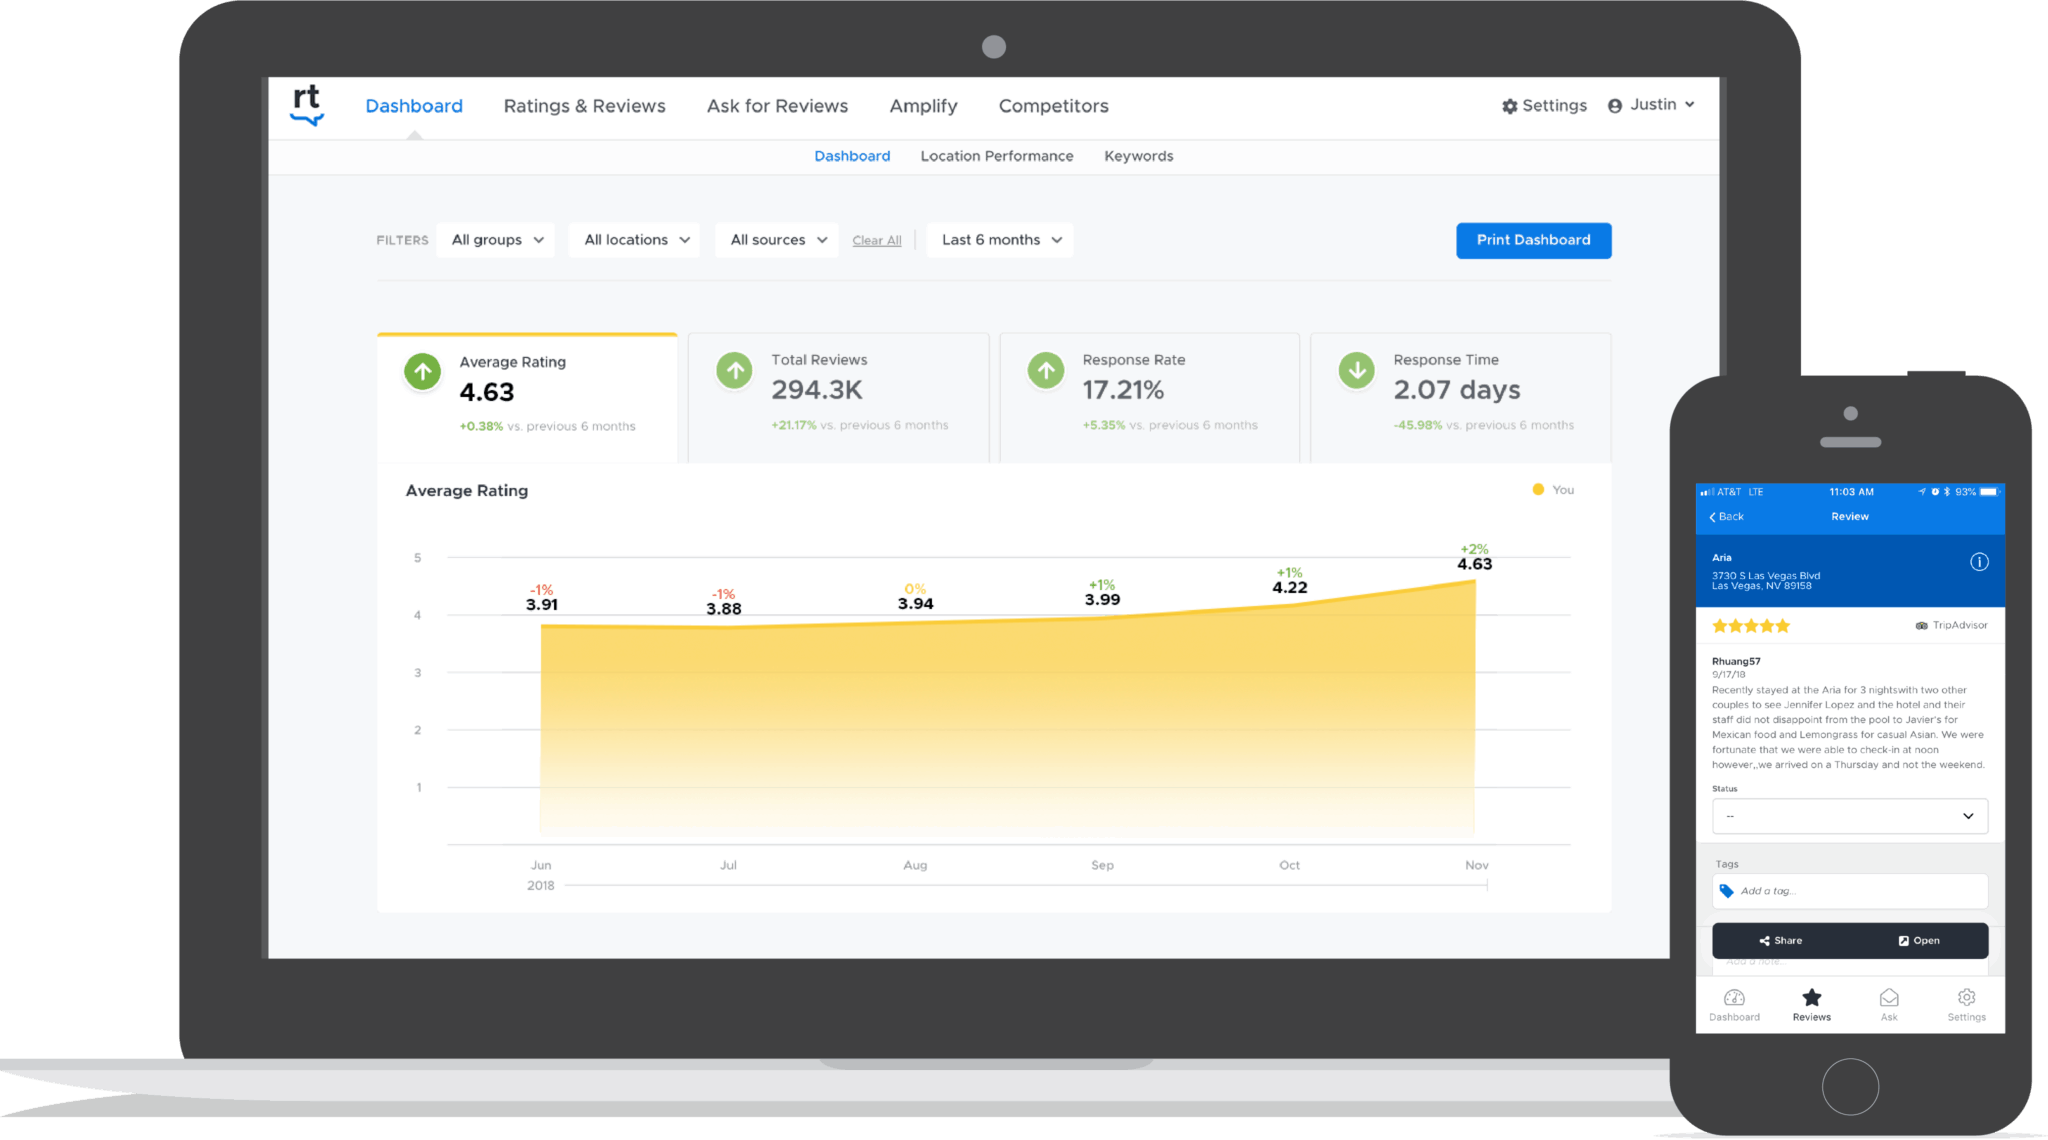Open the Last 6 months date range
This screenshot has height=1140, width=2048.
pos(1000,240)
